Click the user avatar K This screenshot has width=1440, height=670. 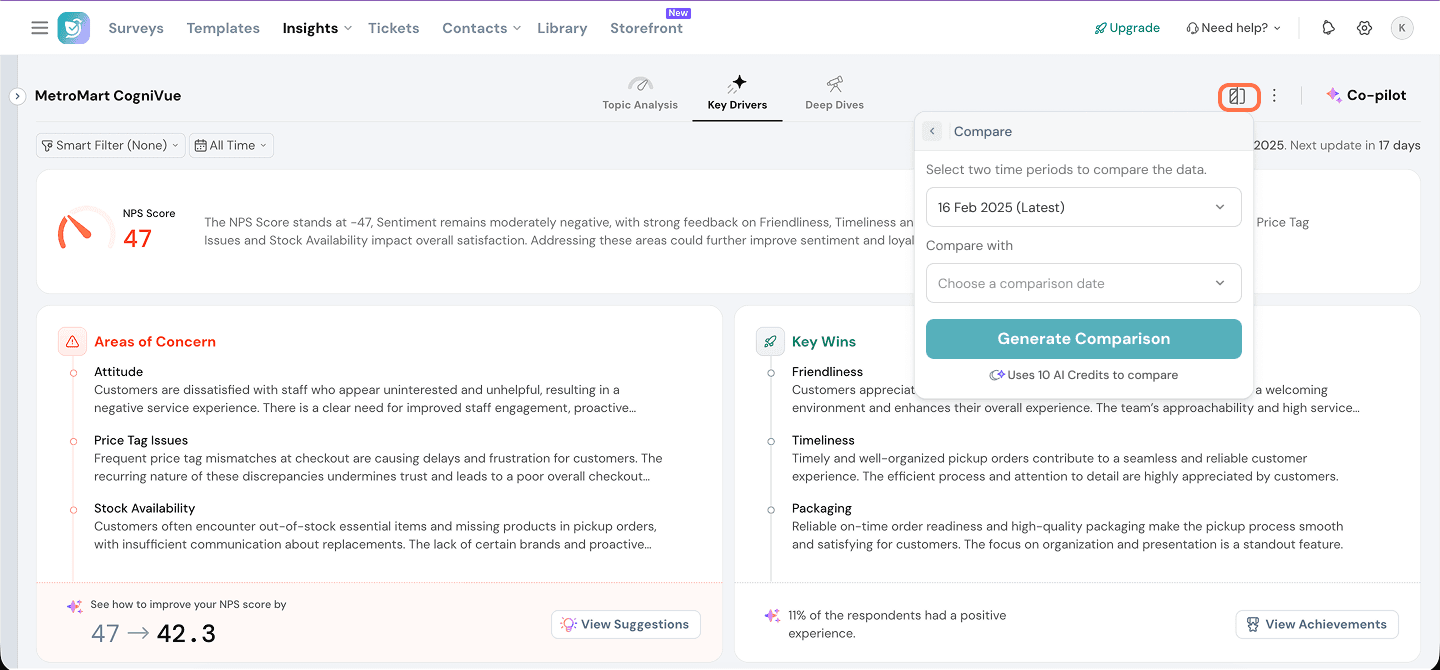tap(1402, 28)
